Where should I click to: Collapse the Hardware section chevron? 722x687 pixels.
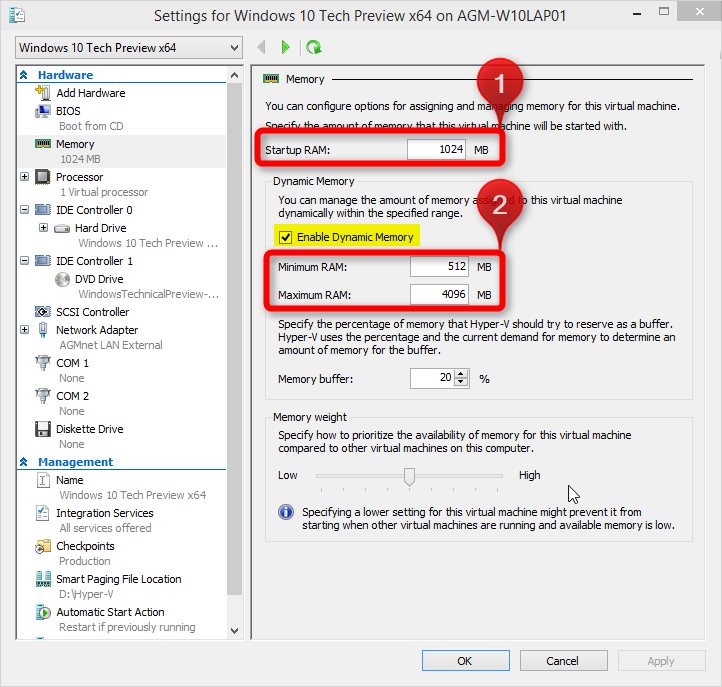point(24,75)
